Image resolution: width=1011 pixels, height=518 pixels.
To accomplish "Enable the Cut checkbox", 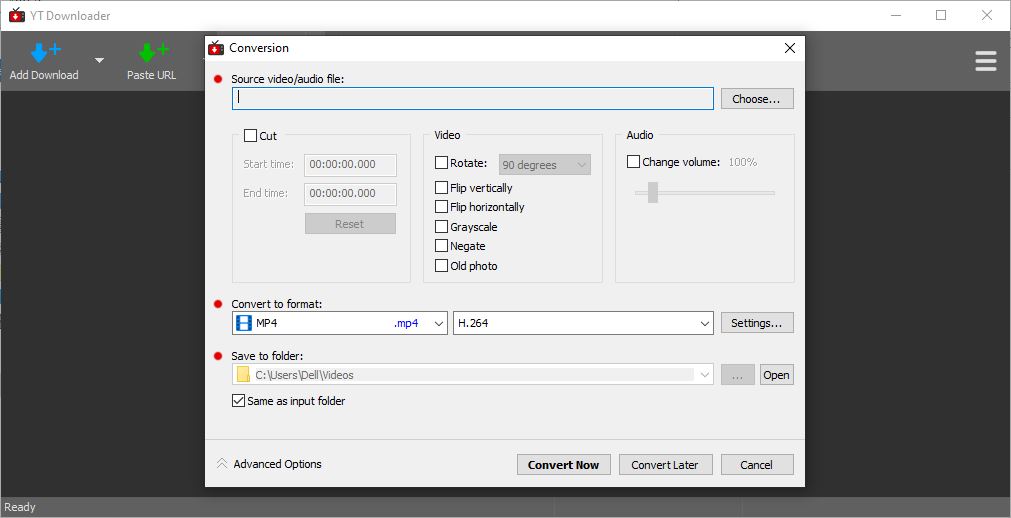I will tap(250, 136).
